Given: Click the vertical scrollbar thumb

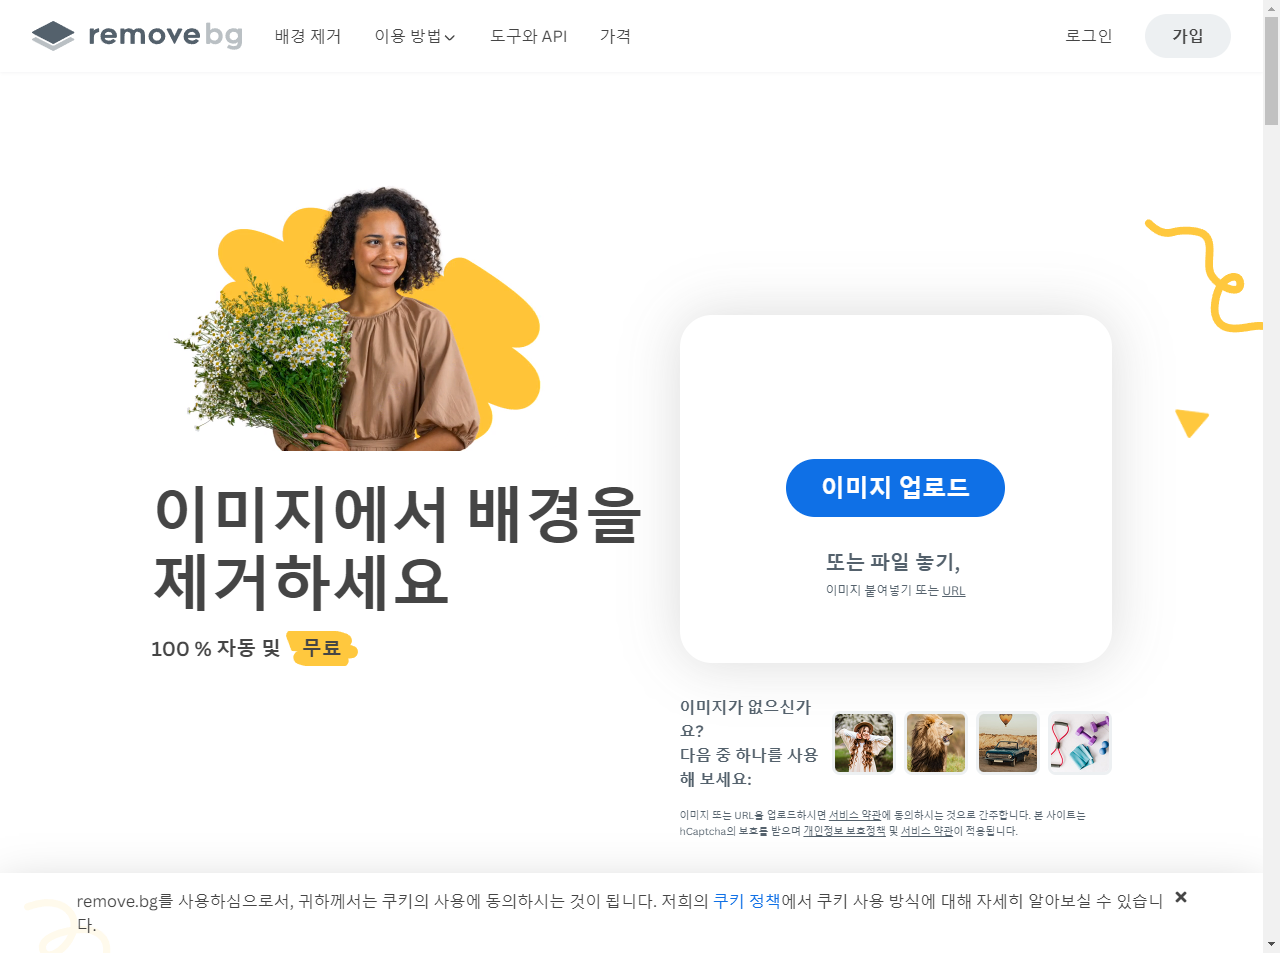Looking at the screenshot, I should point(1271,70).
